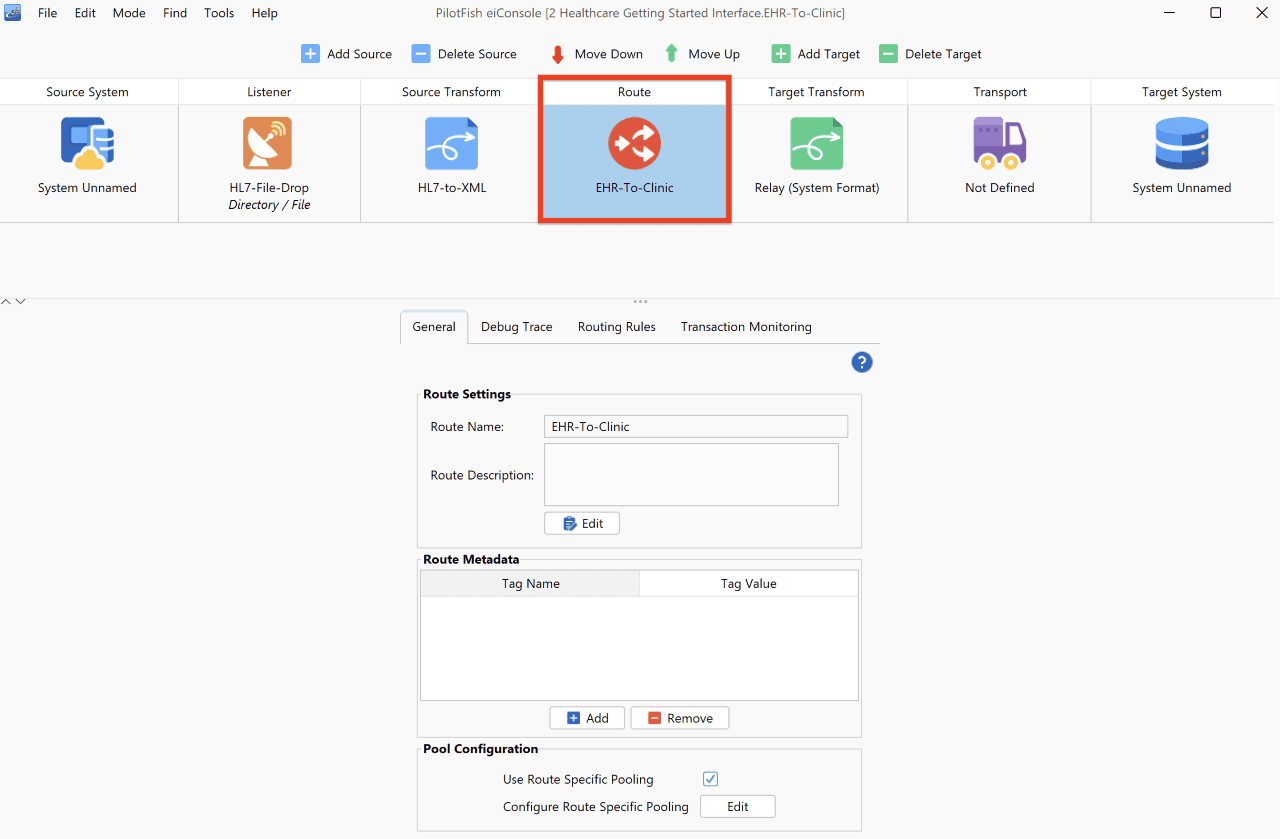
Task: Click the PilotFish app icon in title bar
Action: click(x=13, y=13)
